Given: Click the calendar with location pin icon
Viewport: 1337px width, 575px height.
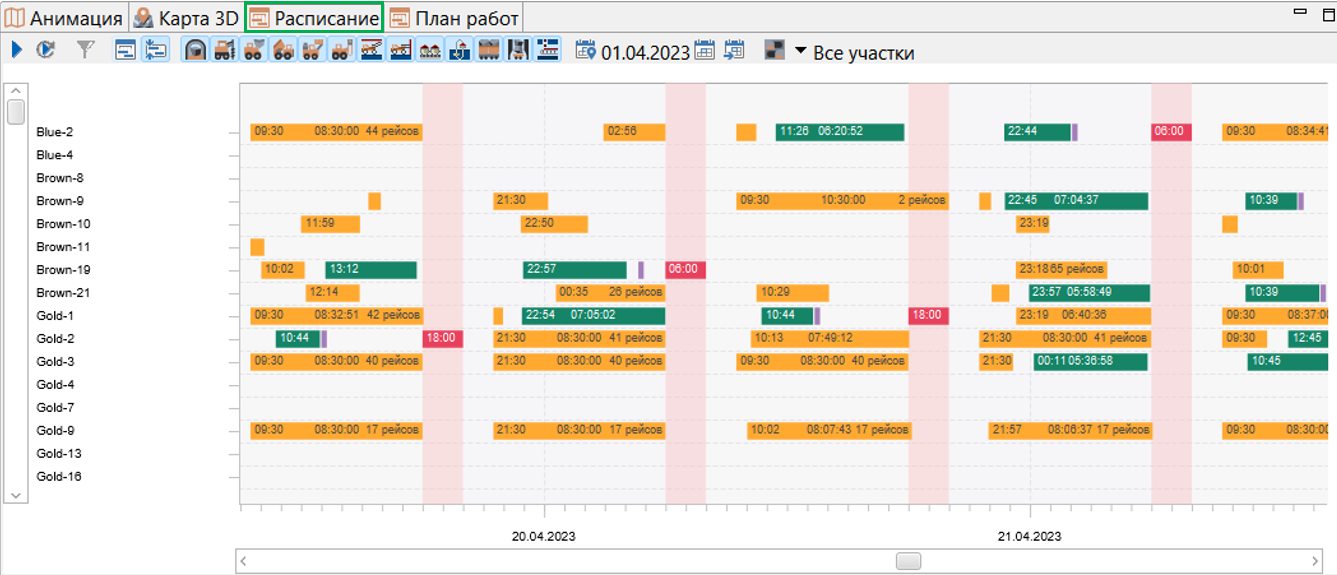Looking at the screenshot, I should pos(586,49).
